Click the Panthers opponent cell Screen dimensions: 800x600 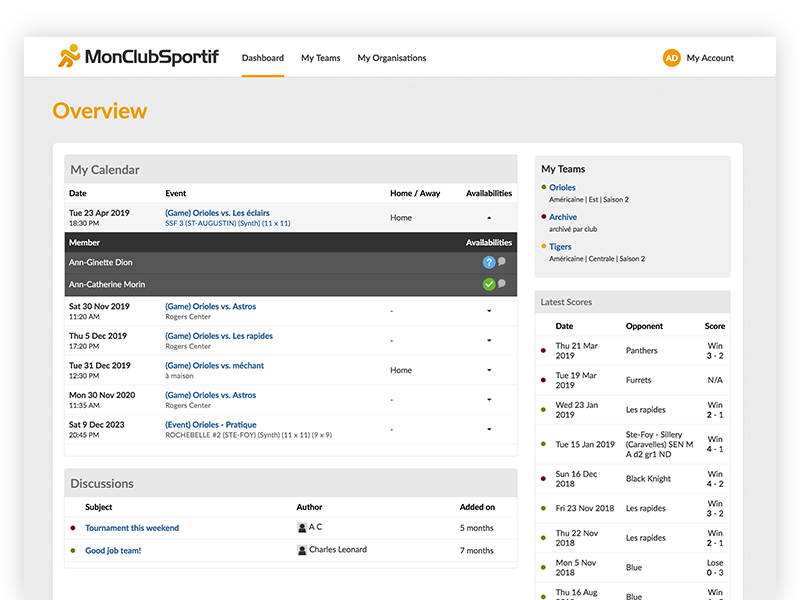pyautogui.click(x=641, y=351)
